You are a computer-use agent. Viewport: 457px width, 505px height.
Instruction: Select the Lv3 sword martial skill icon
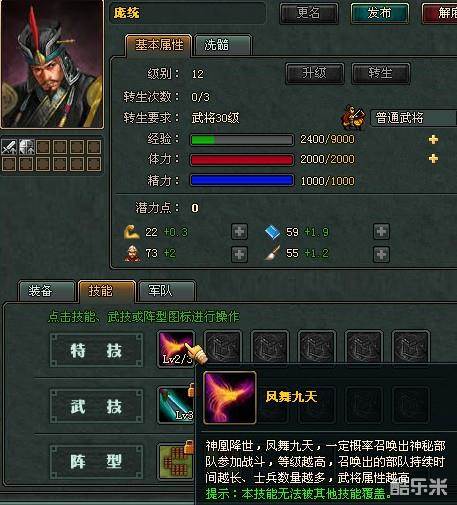[176, 405]
